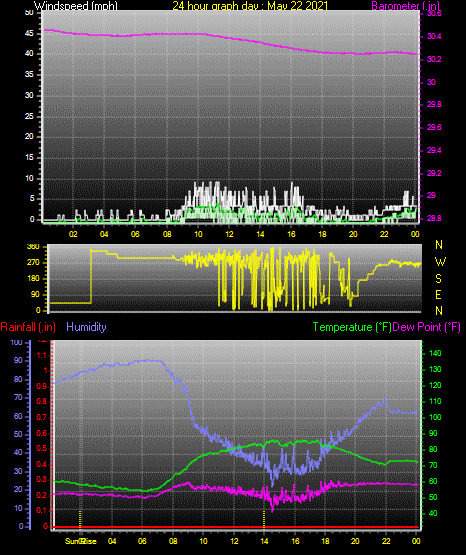Click the 90 humidity scale value
The height and width of the screenshot is (555, 466).
(18, 361)
